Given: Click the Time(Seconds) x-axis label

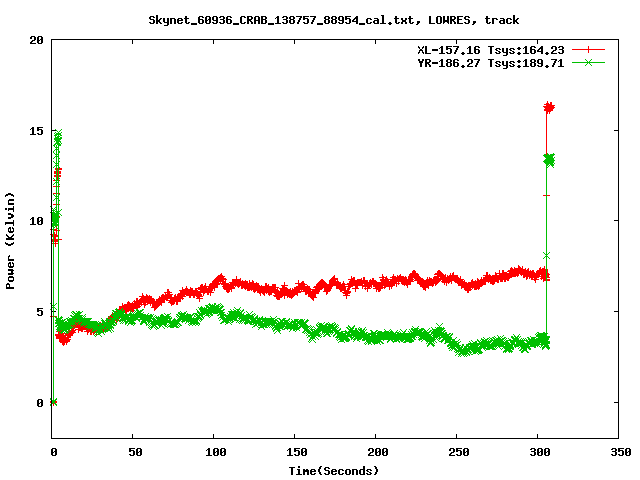Looking at the screenshot, I should [333, 471].
